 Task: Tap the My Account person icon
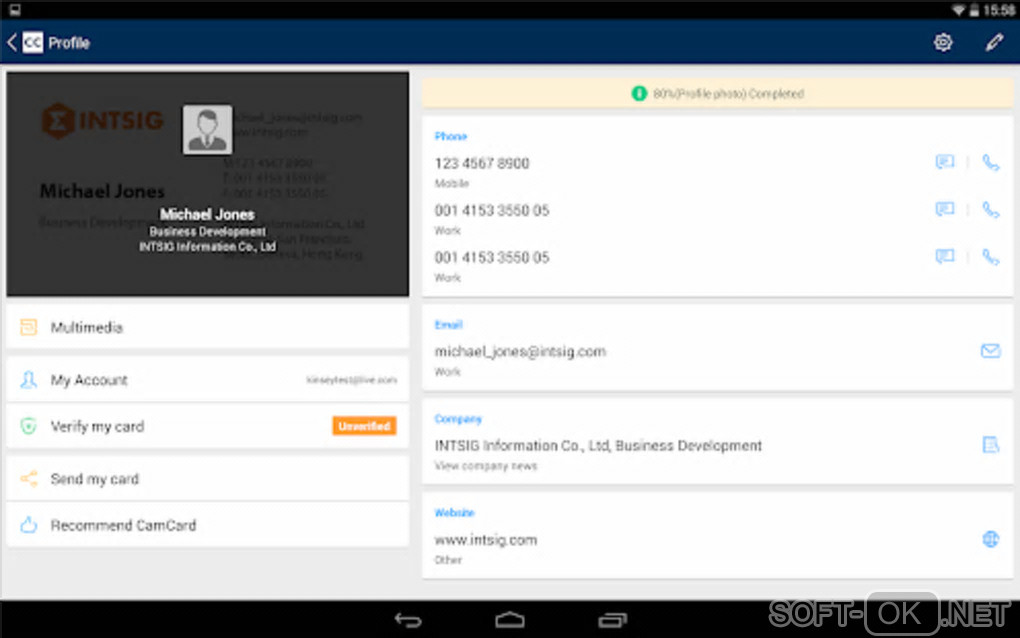(29, 380)
